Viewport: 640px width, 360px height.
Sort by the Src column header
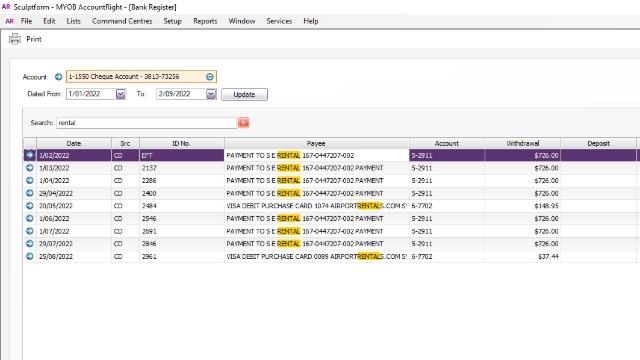(125, 143)
